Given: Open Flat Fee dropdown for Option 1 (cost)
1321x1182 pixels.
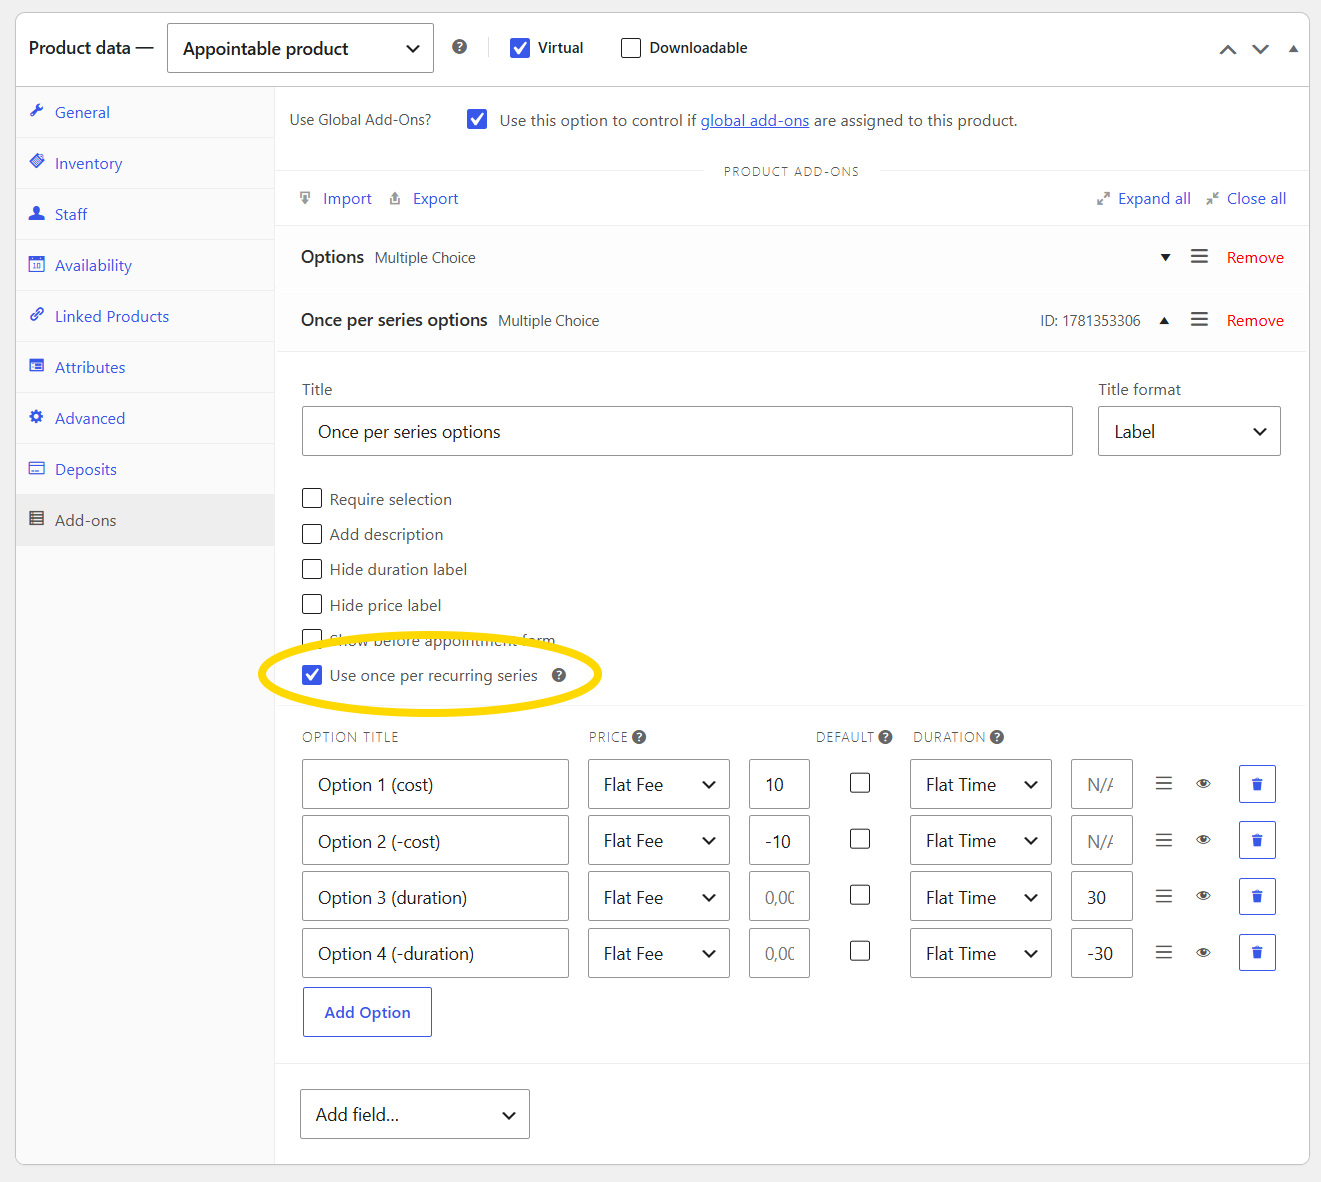Looking at the screenshot, I should tap(659, 784).
